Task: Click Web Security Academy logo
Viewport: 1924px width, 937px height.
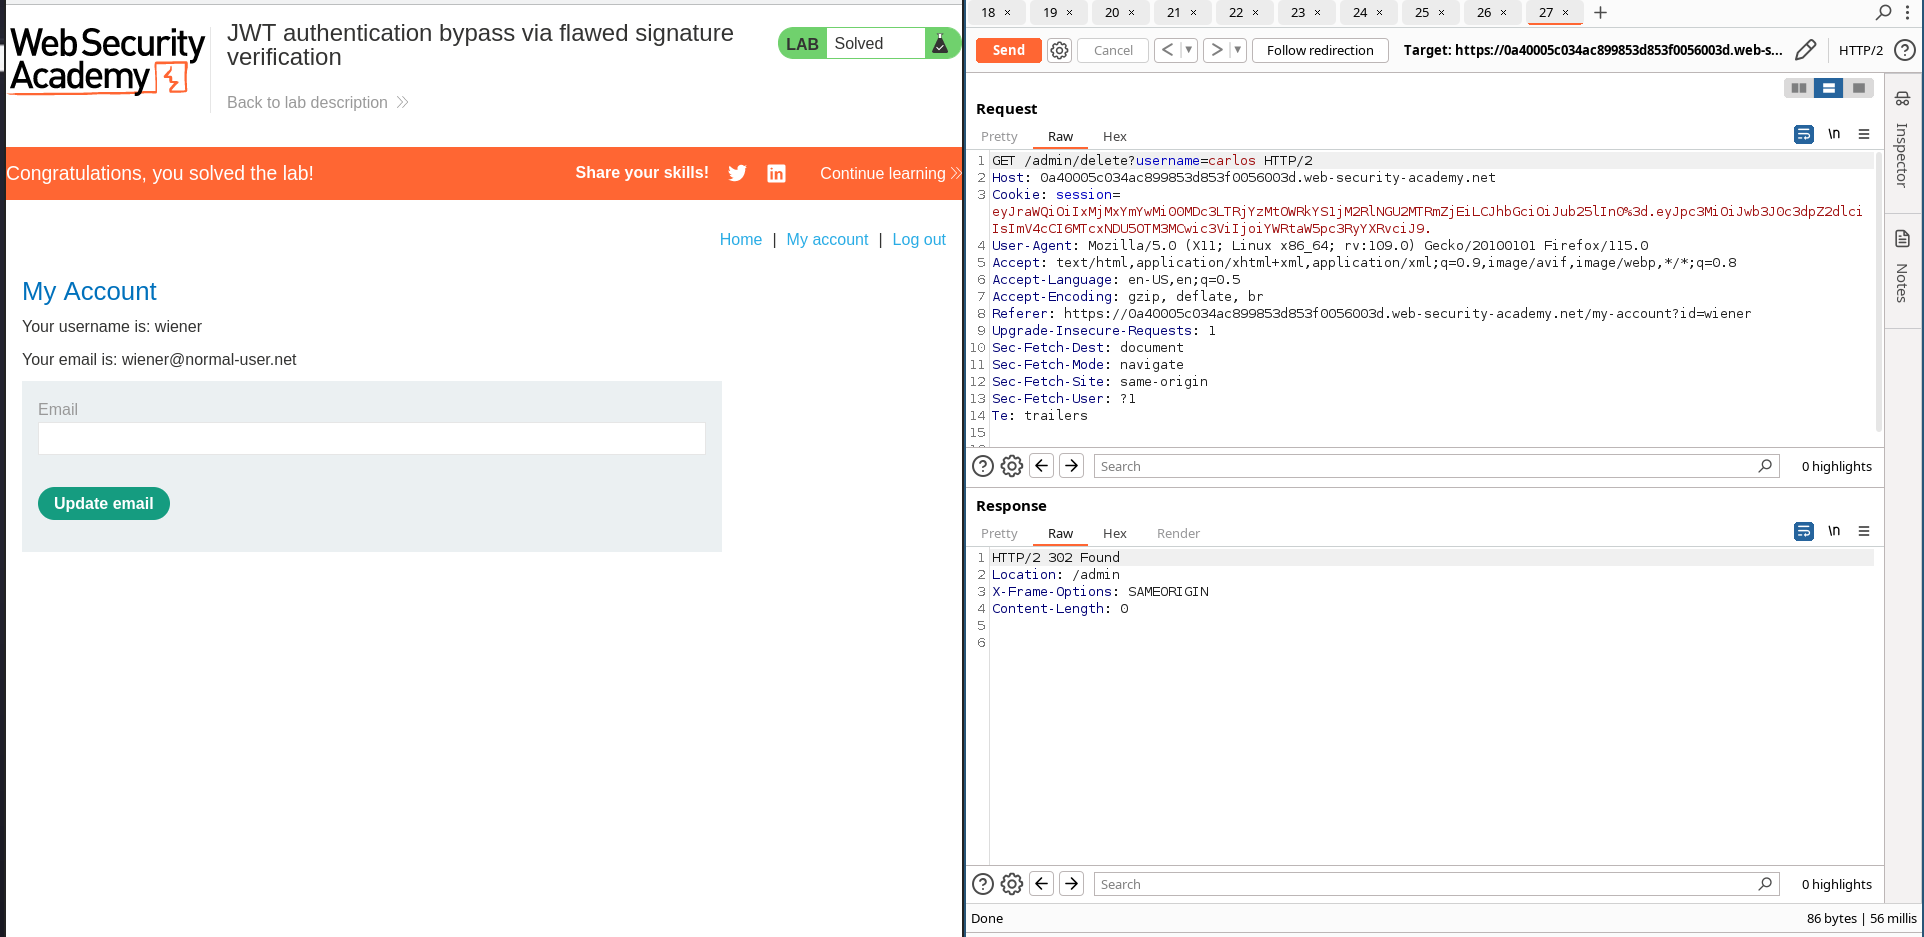Action: (107, 60)
